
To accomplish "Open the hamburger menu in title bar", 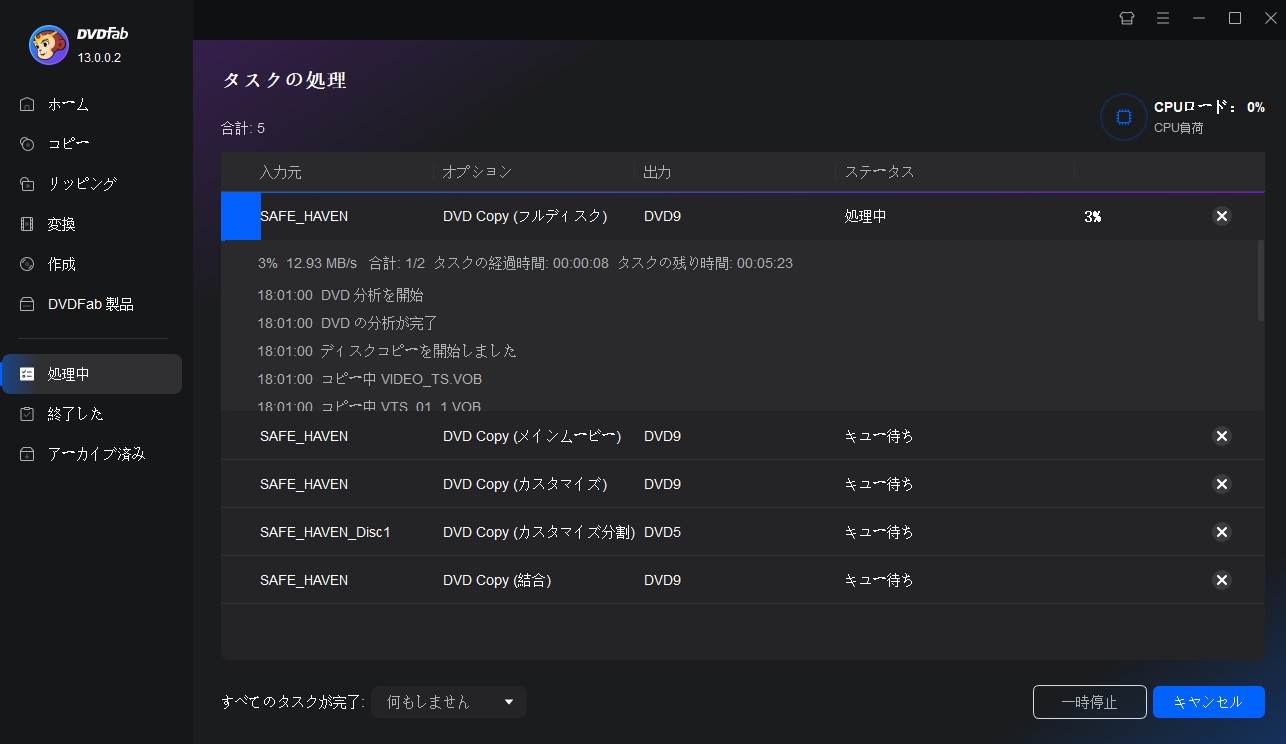I will click(1163, 18).
